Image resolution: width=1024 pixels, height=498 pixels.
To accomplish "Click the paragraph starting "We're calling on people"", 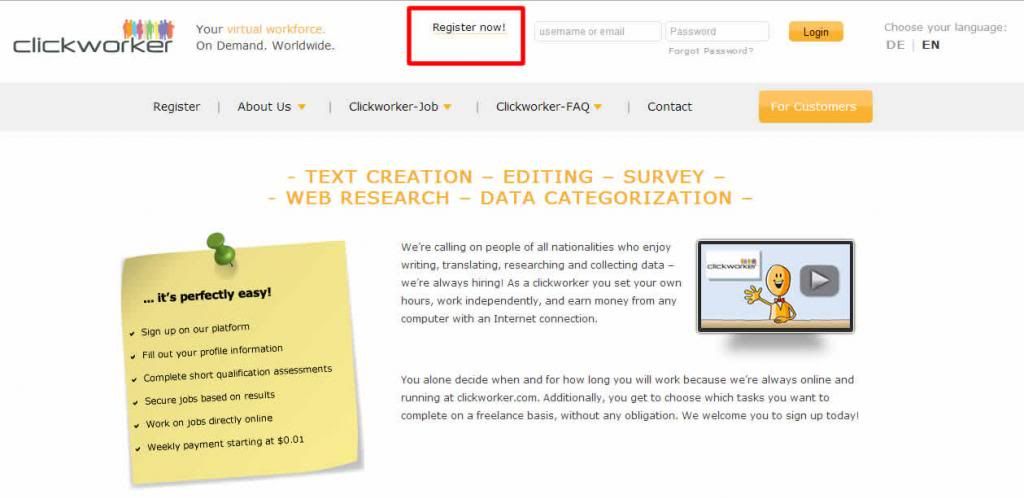I will (541, 283).
